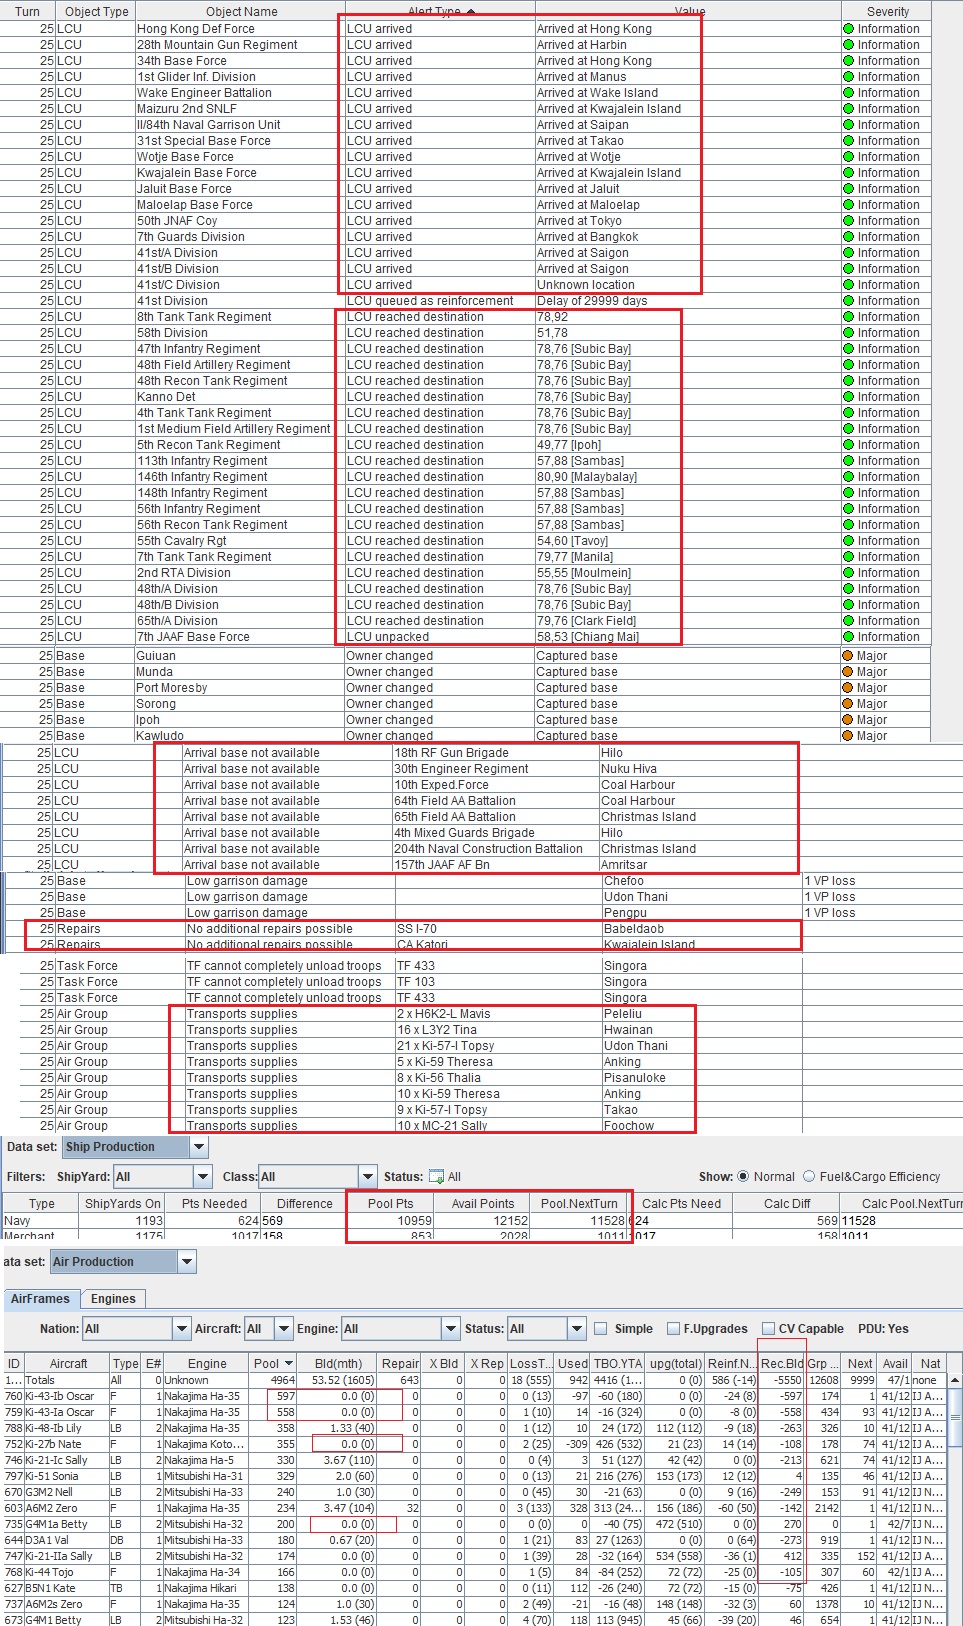This screenshot has width=963, height=1626.
Task: Click the Status filter icon in Ship Production
Action: [436, 1177]
